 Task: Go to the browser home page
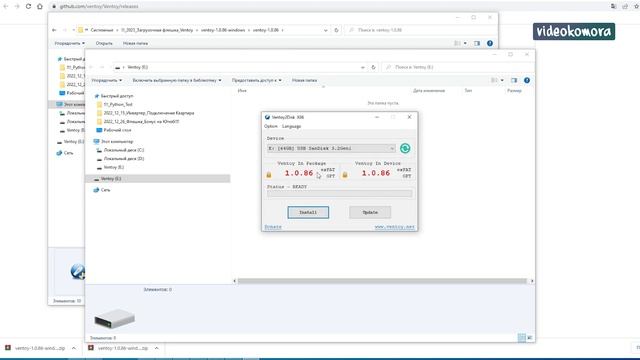click(x=40, y=6)
